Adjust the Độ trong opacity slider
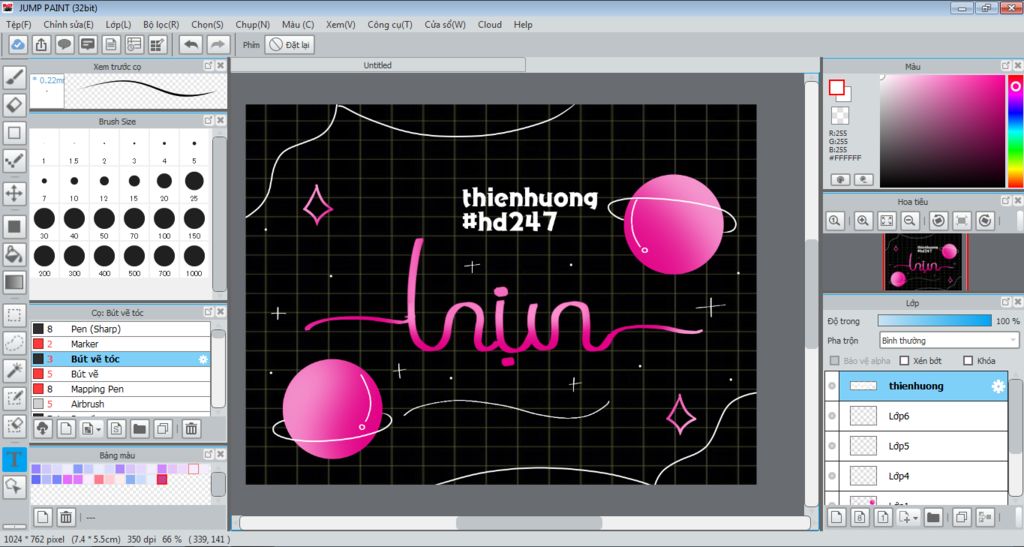The width and height of the screenshot is (1024, 547). (935, 321)
